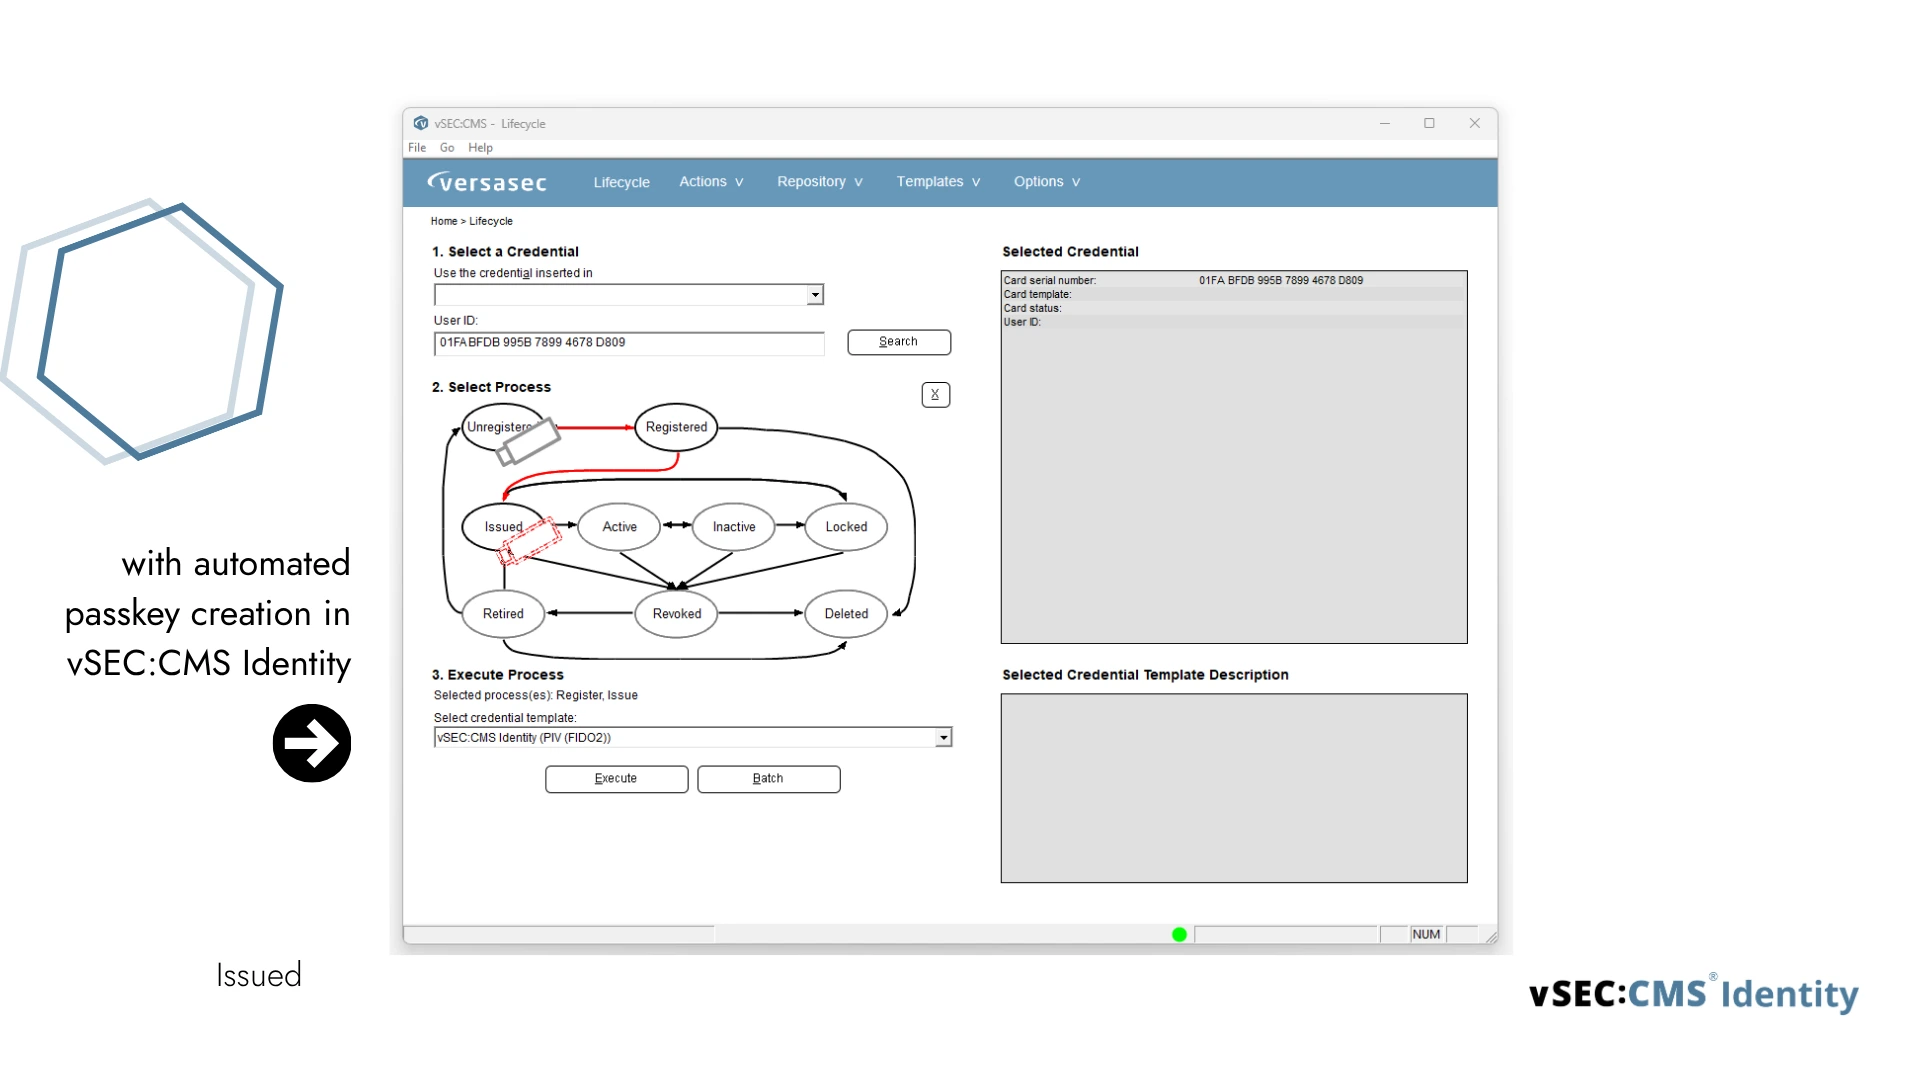This screenshot has width=1920, height=1080.
Task: Click the Card status row
Action: tap(1234, 309)
